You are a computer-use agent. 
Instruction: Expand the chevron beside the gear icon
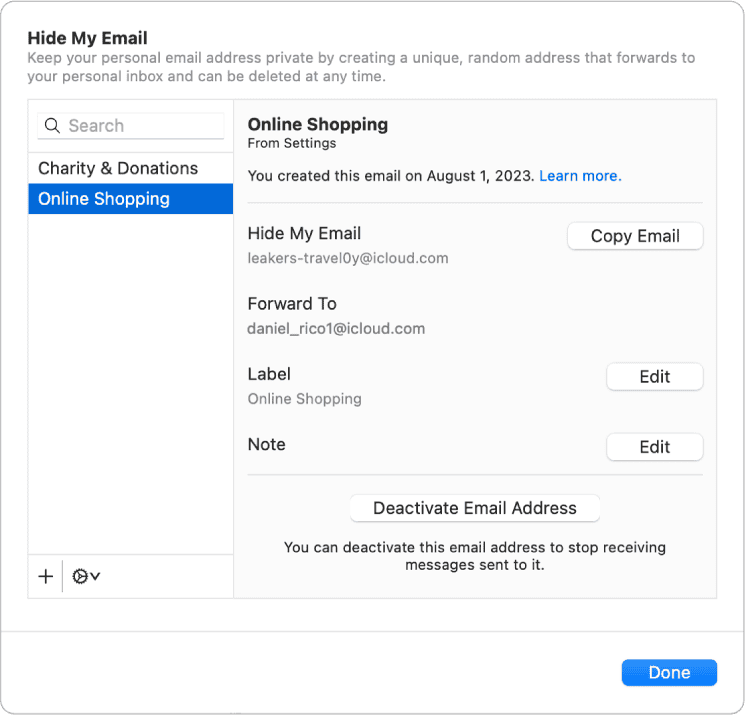click(x=95, y=577)
